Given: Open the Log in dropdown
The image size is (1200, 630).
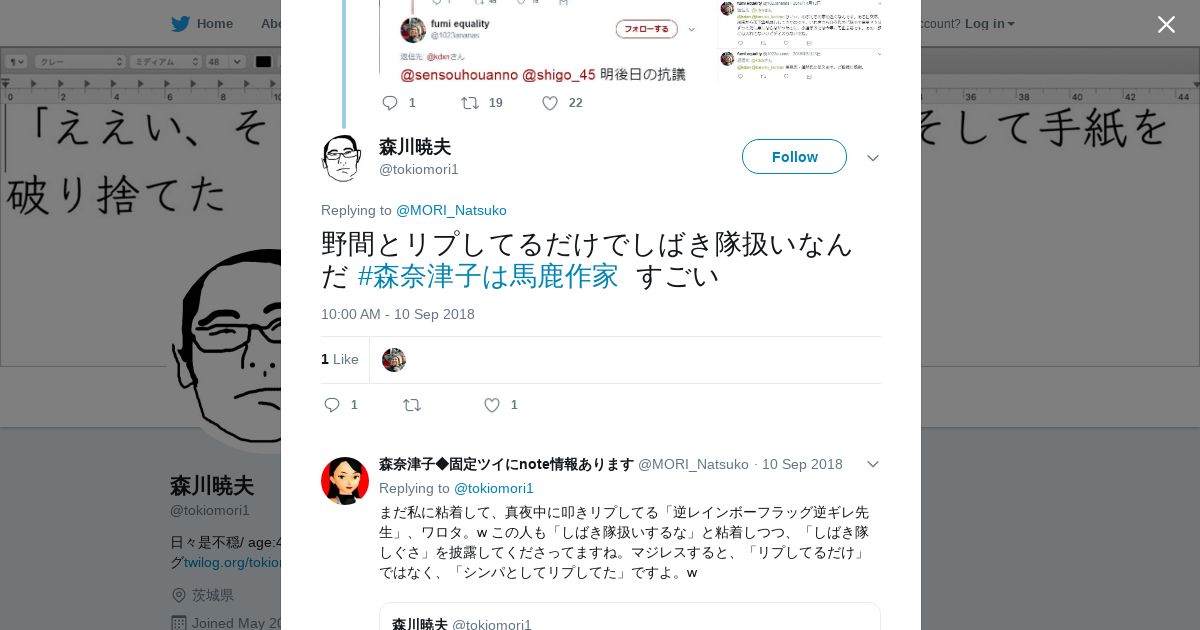Looking at the screenshot, I should tap(989, 24).
